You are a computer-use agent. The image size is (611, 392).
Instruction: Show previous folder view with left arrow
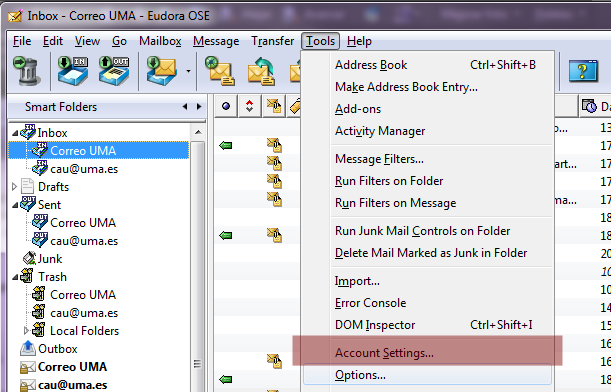click(185, 106)
